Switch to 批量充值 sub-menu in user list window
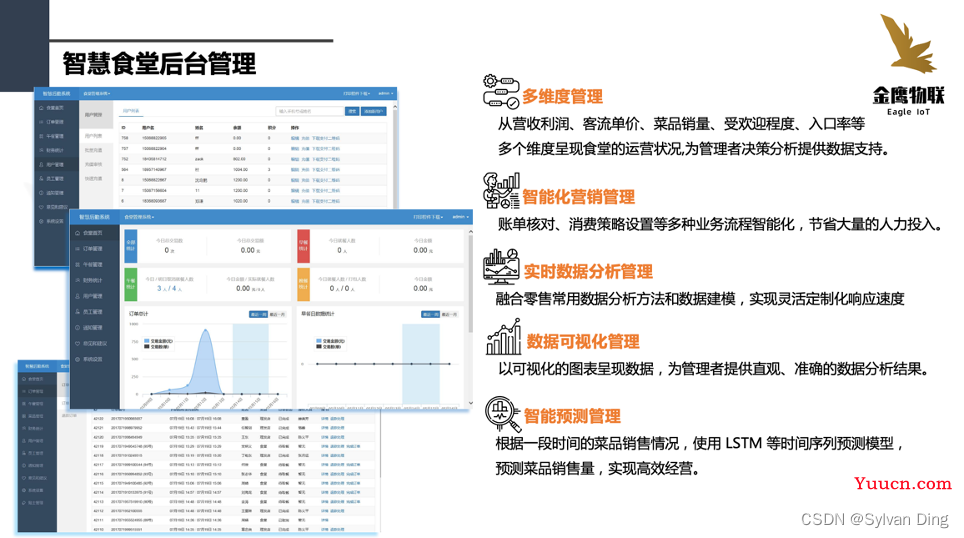The image size is (964, 538). (93, 150)
